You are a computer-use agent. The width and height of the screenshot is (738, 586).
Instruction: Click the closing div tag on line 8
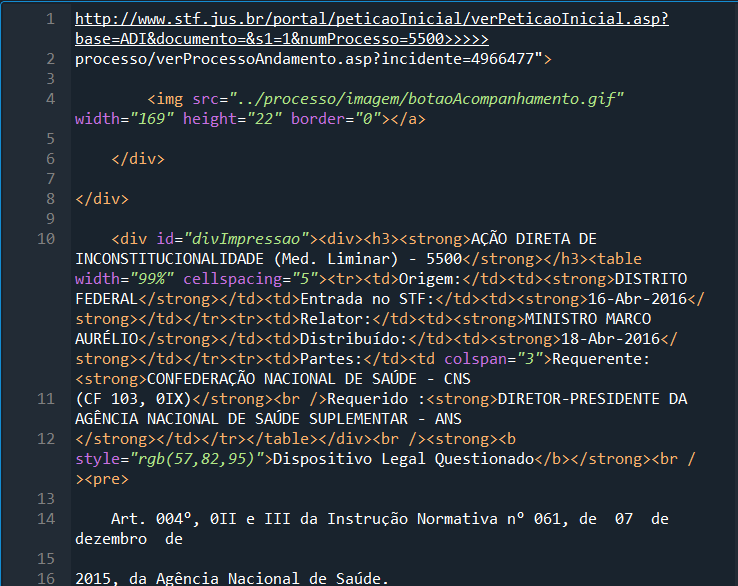[102, 199]
